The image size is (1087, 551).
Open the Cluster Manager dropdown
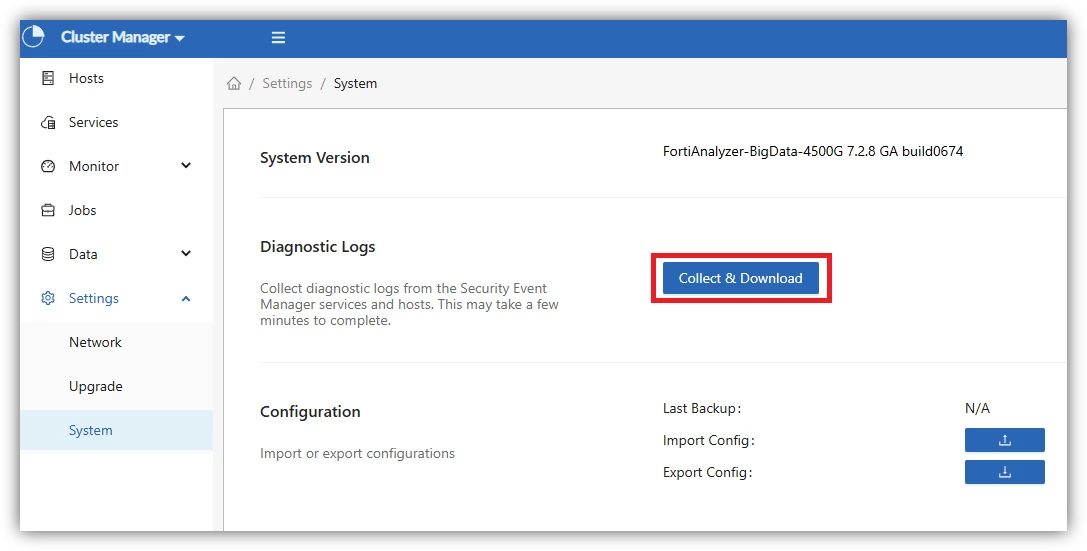[x=123, y=37]
